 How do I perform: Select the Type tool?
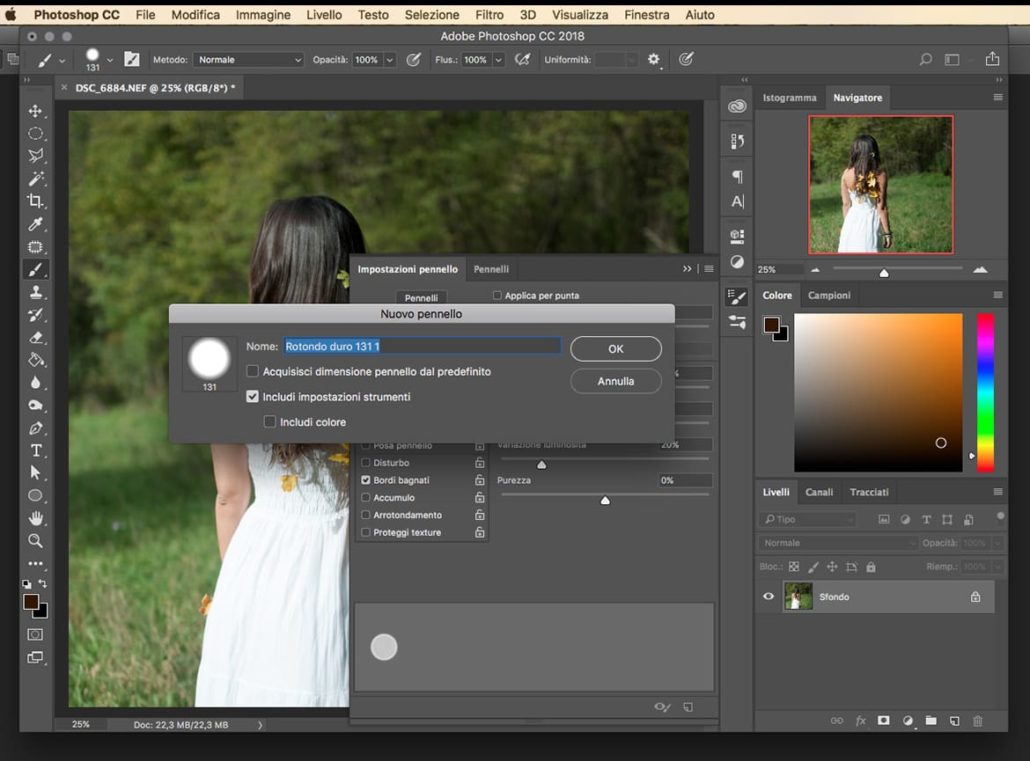[35, 450]
